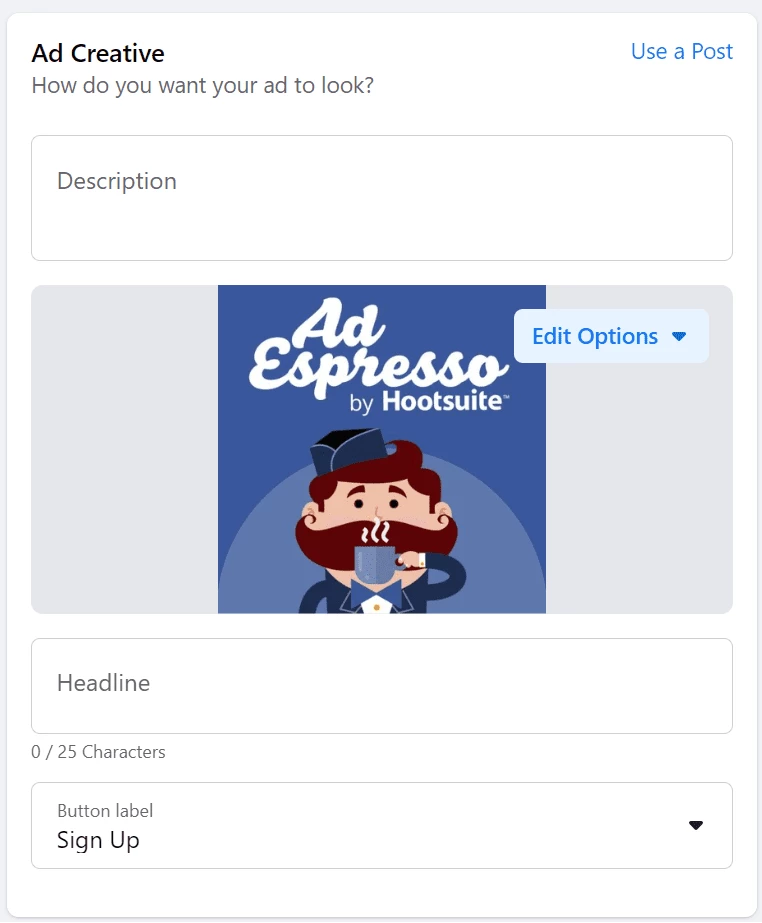Focus the Description text box
This screenshot has height=923, width=762.
[382, 198]
